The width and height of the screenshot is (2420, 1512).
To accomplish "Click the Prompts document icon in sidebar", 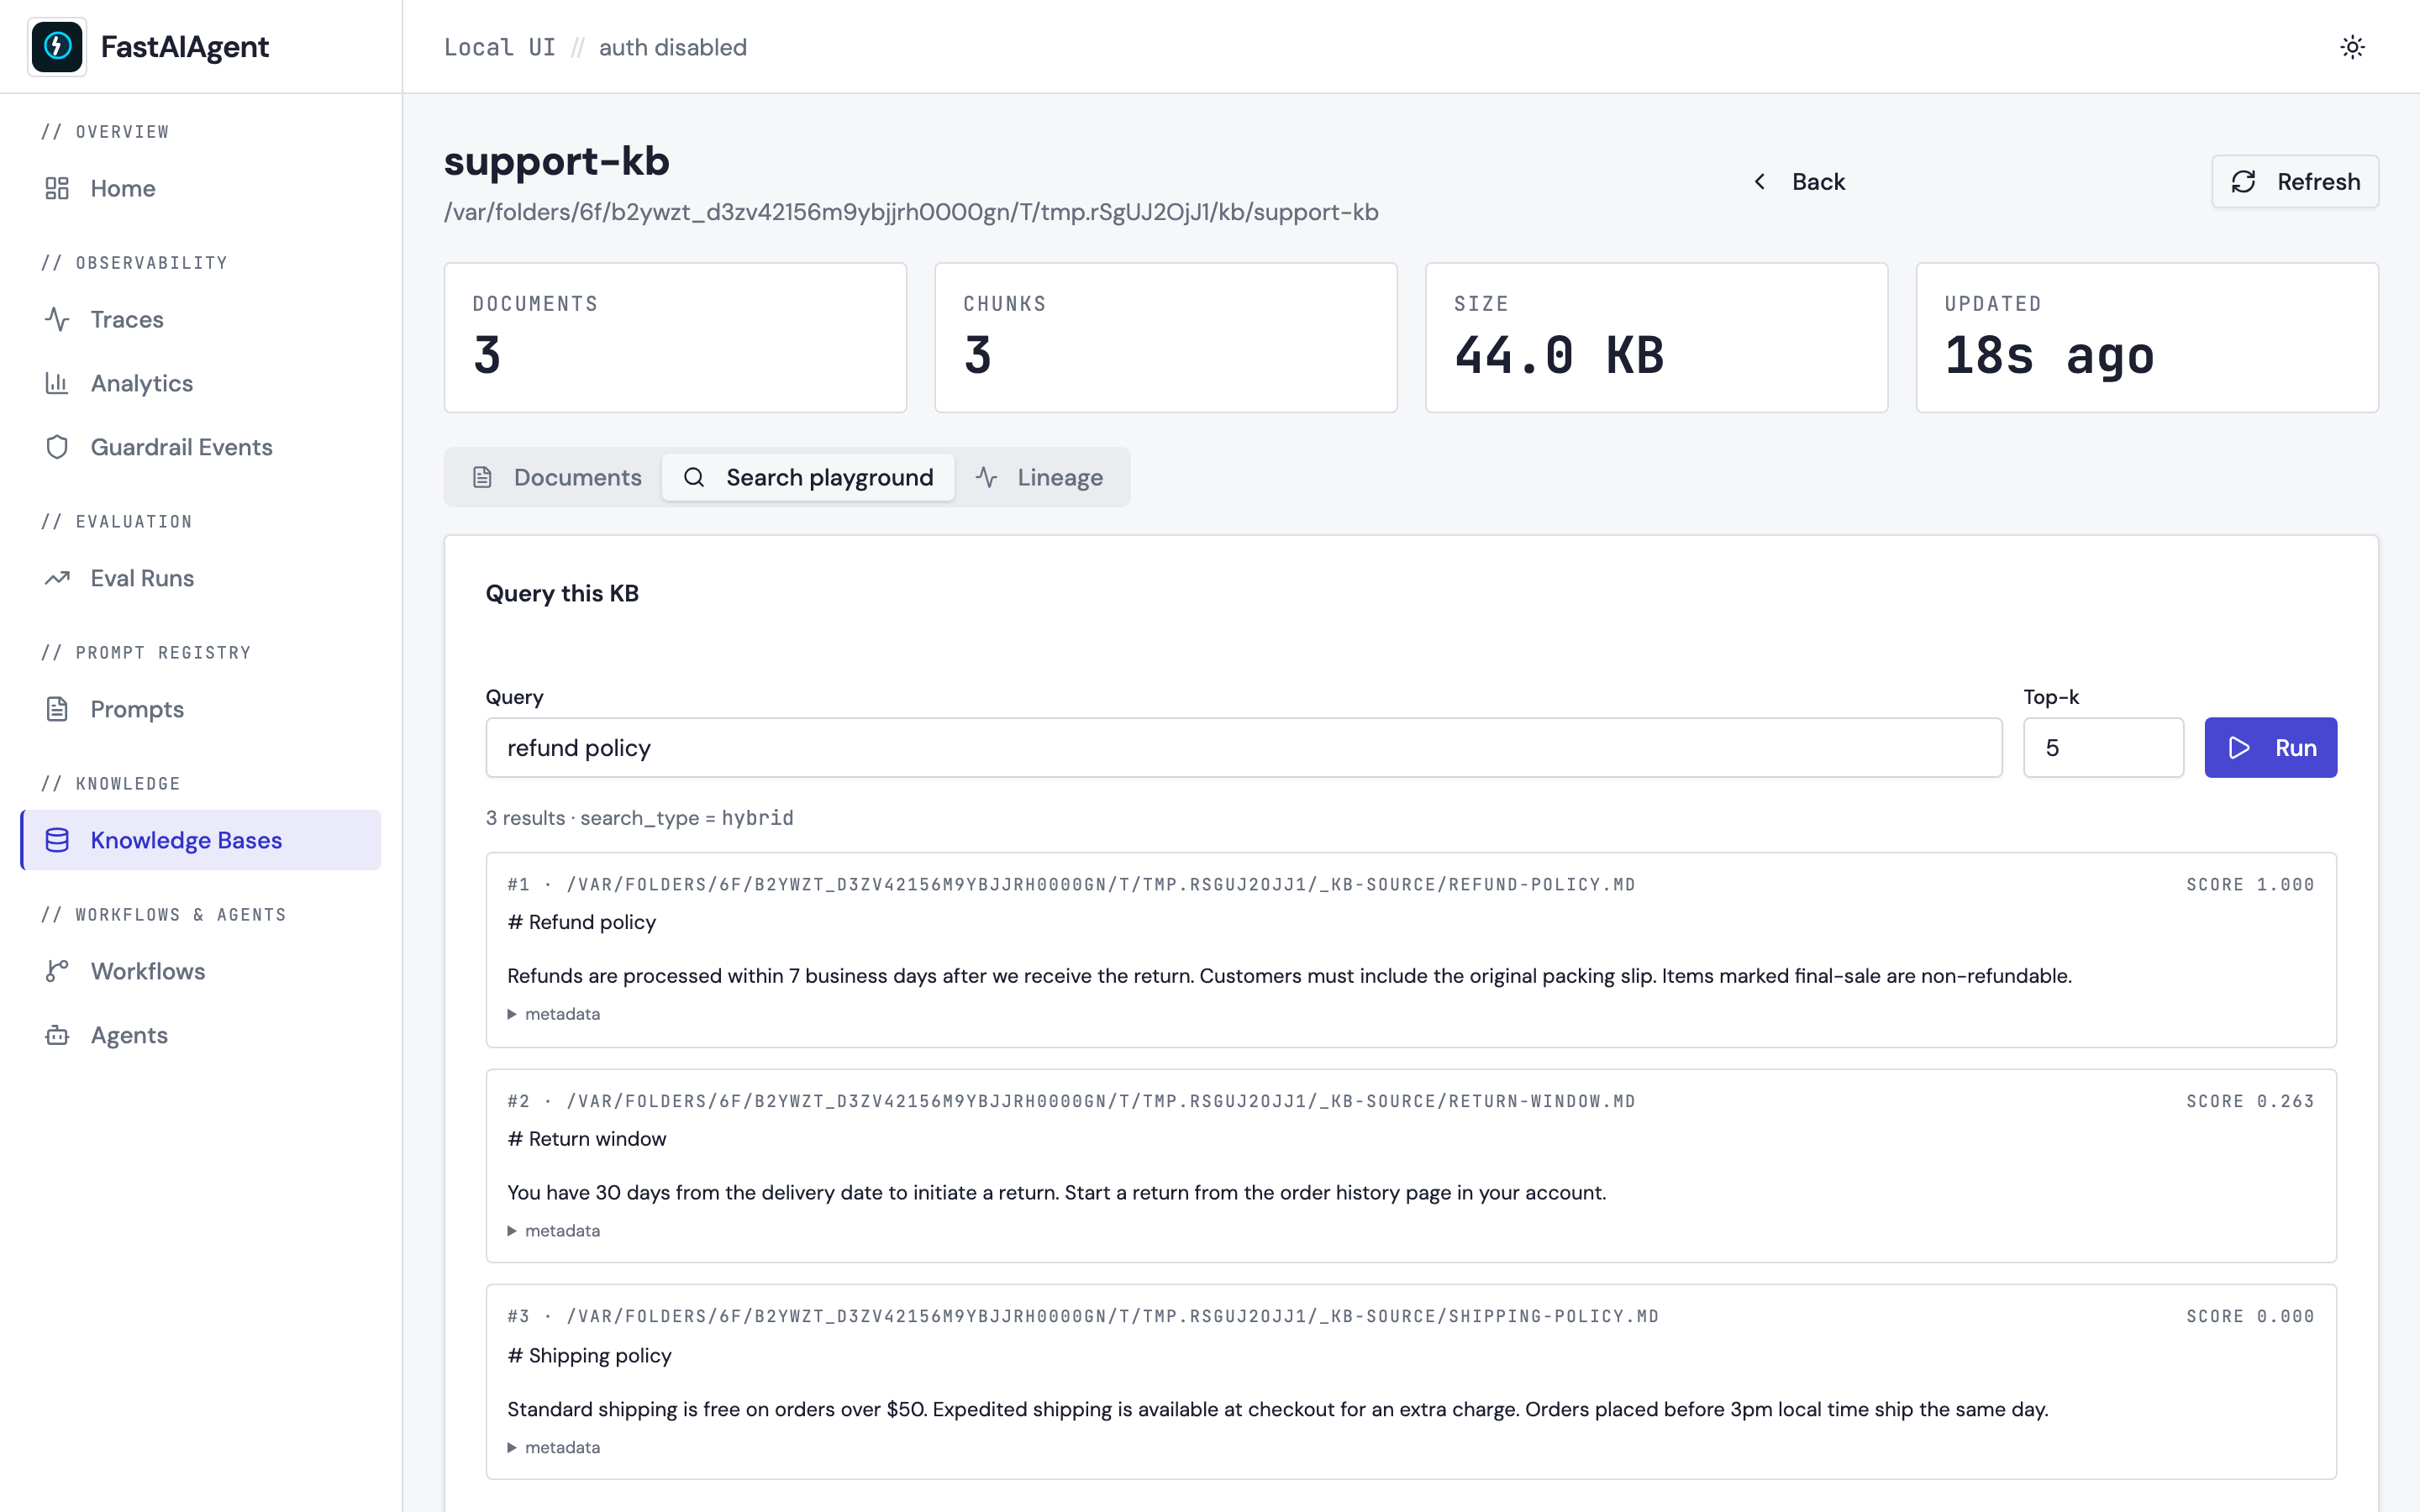I will coord(57,709).
